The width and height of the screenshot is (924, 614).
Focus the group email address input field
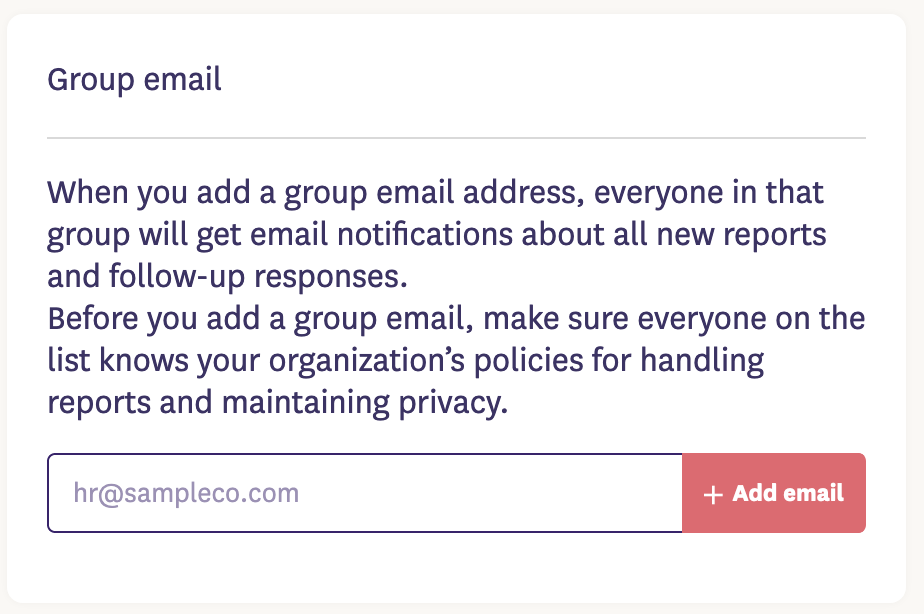tap(365, 494)
